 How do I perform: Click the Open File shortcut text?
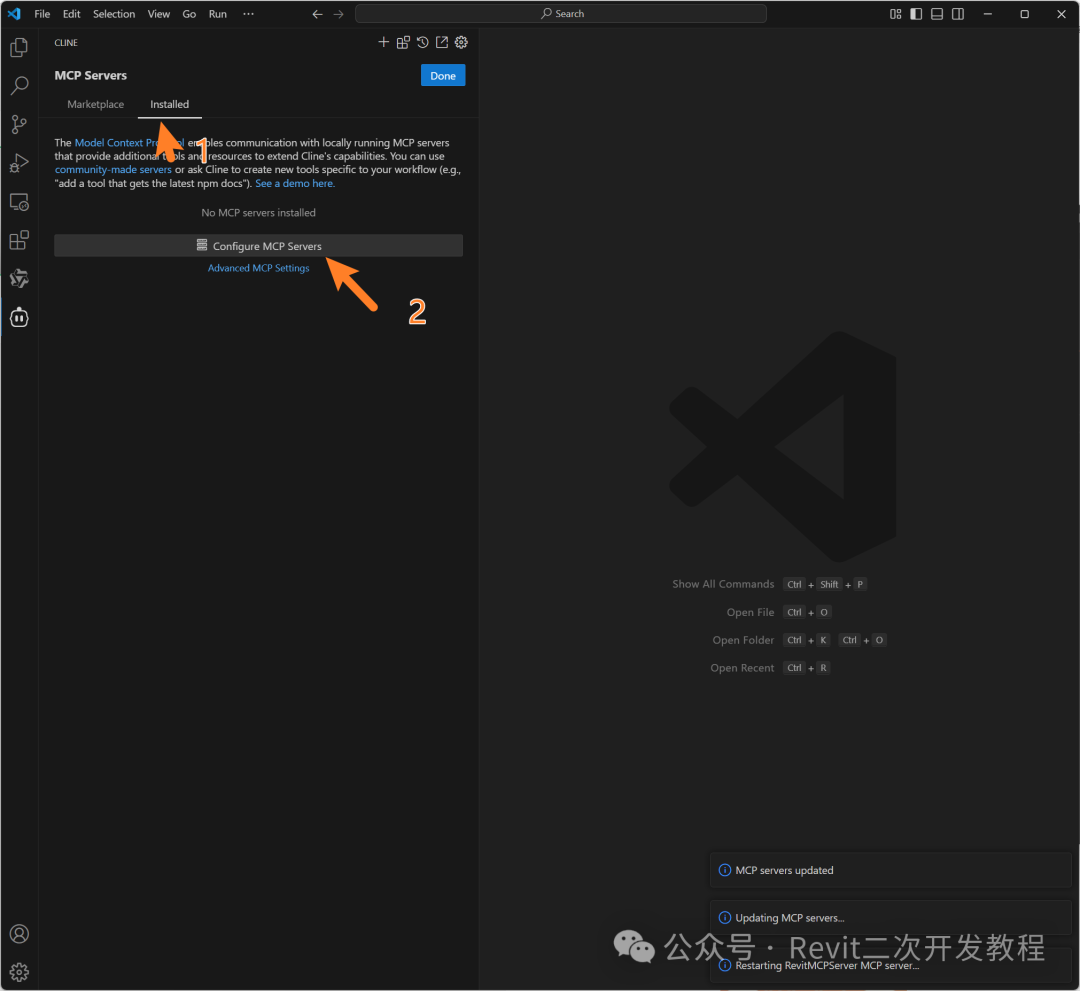(x=750, y=612)
